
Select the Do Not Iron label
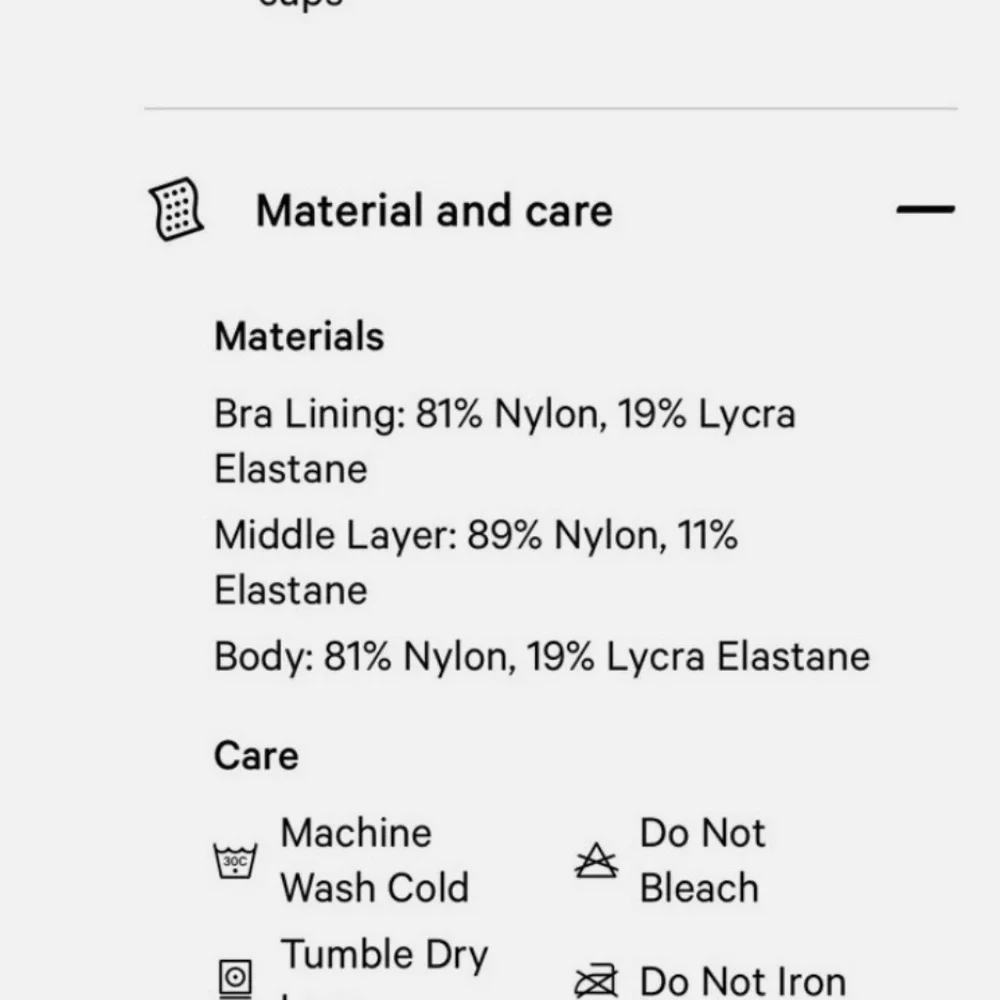pos(742,982)
